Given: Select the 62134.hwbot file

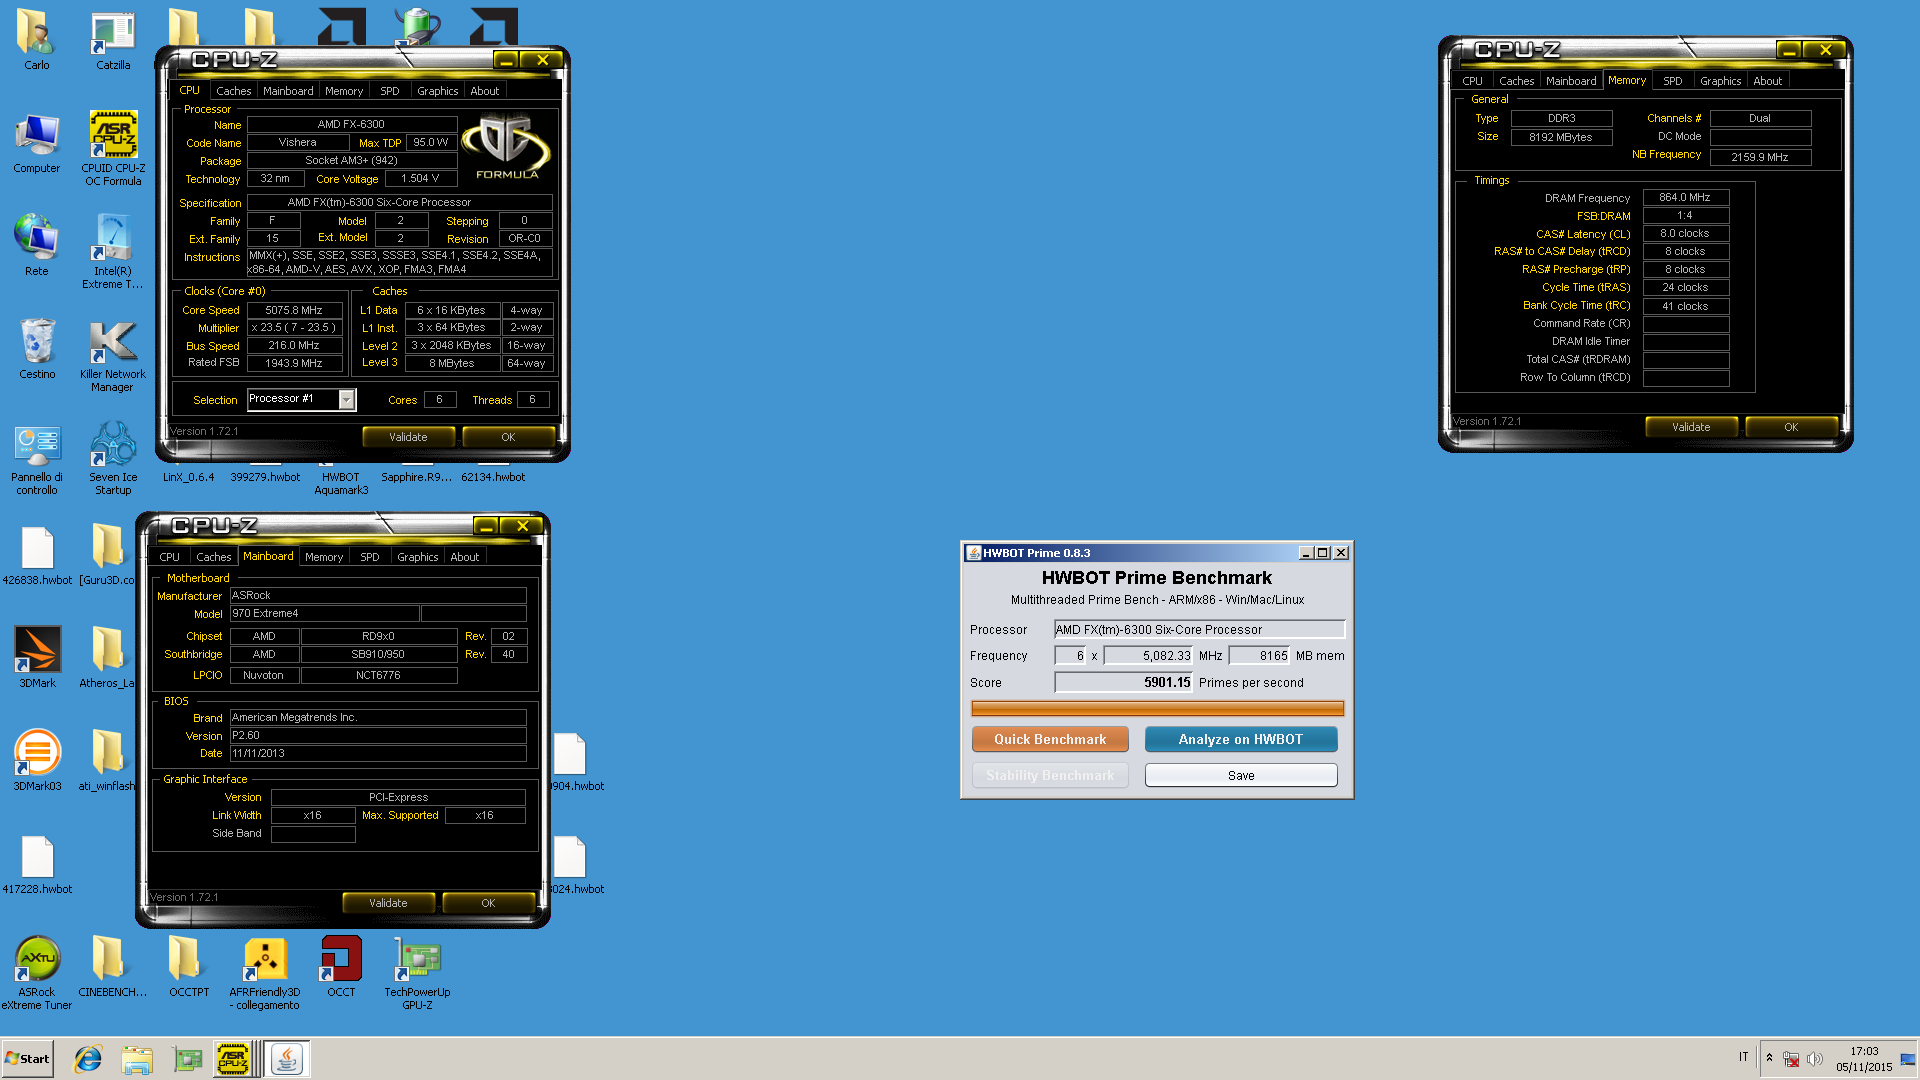Looking at the screenshot, I should pos(493,478).
